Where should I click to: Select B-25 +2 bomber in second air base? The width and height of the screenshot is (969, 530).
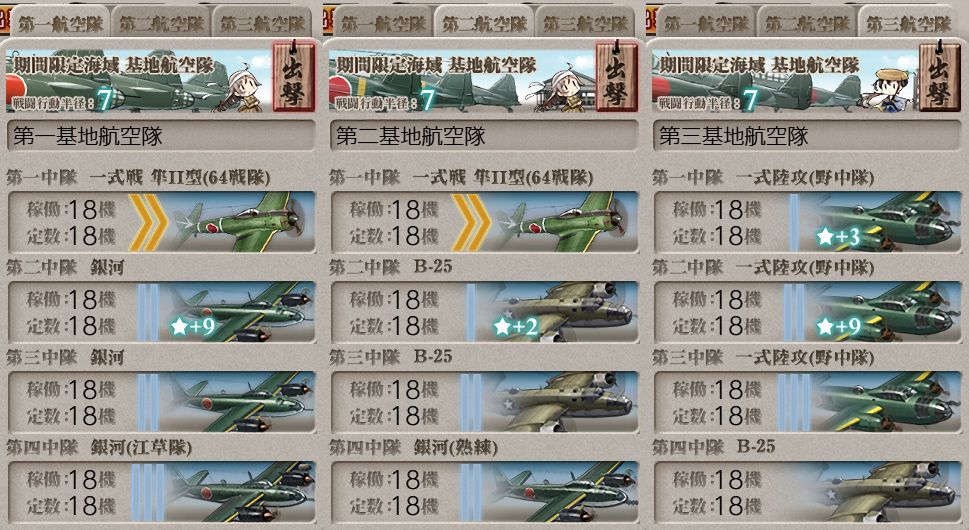pyautogui.click(x=484, y=312)
